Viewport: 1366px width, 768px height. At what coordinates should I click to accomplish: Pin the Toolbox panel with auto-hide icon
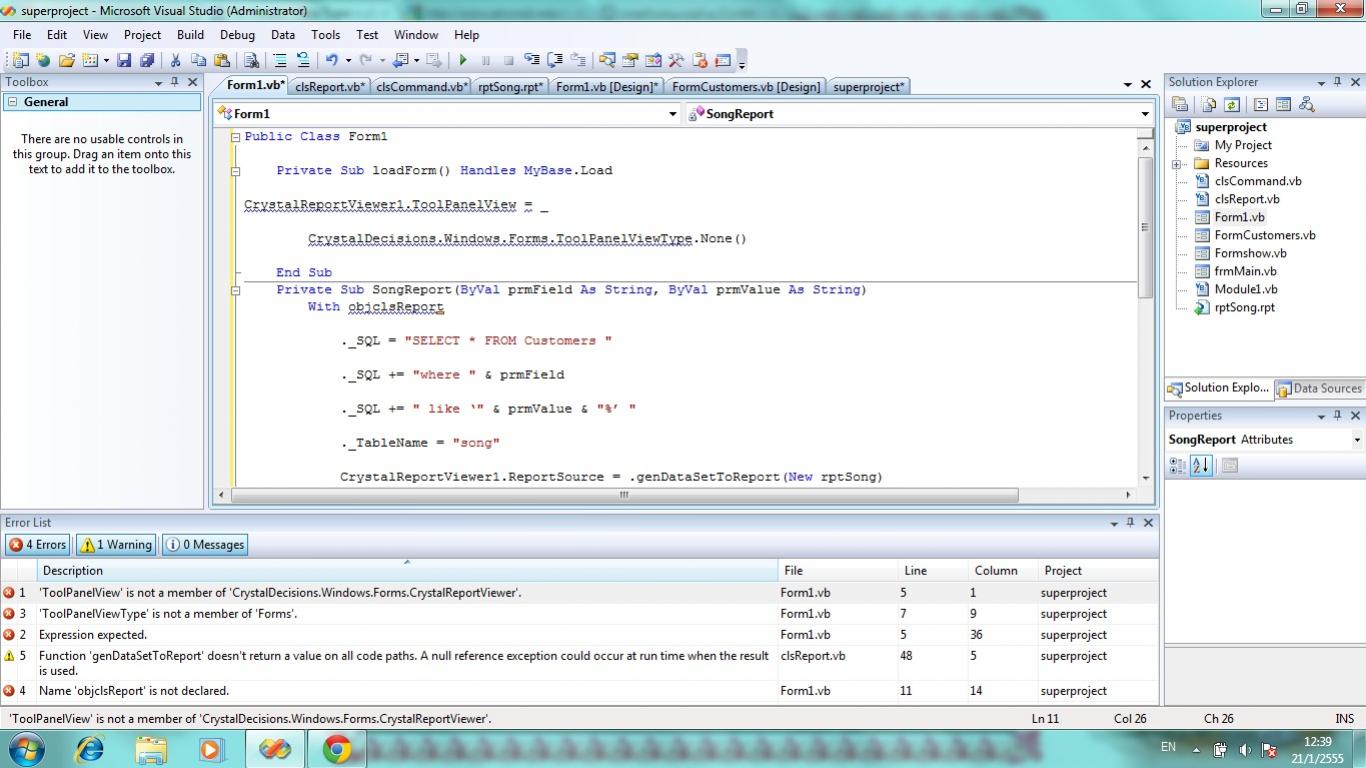click(174, 82)
